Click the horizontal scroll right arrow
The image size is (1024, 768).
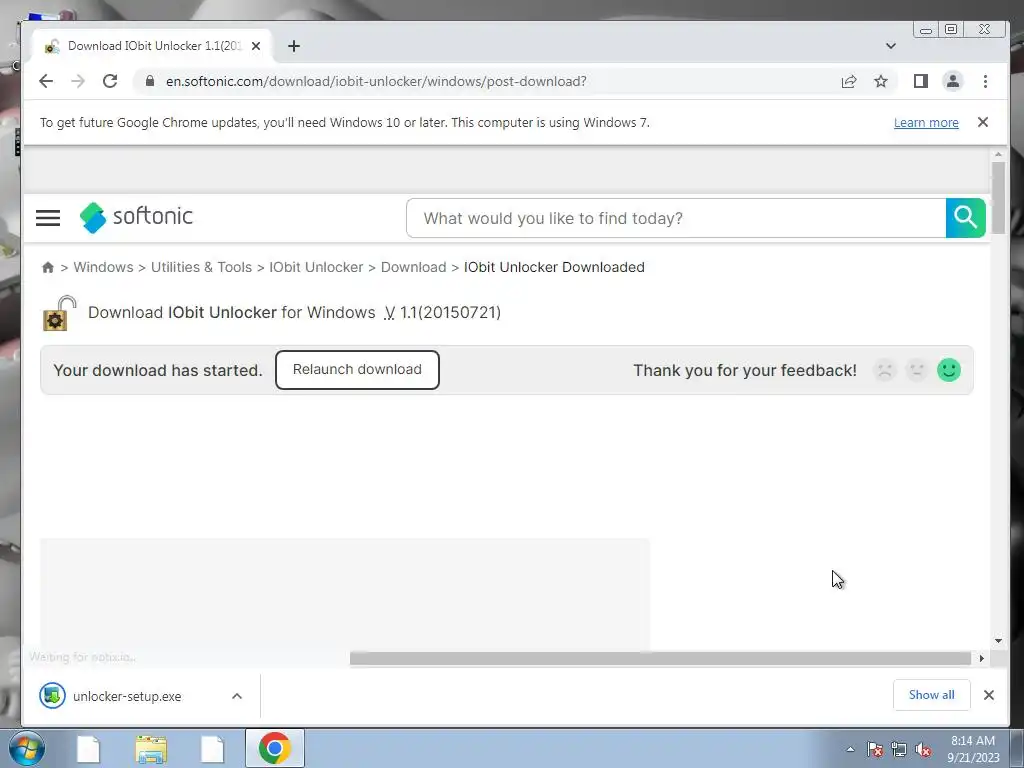(982, 658)
